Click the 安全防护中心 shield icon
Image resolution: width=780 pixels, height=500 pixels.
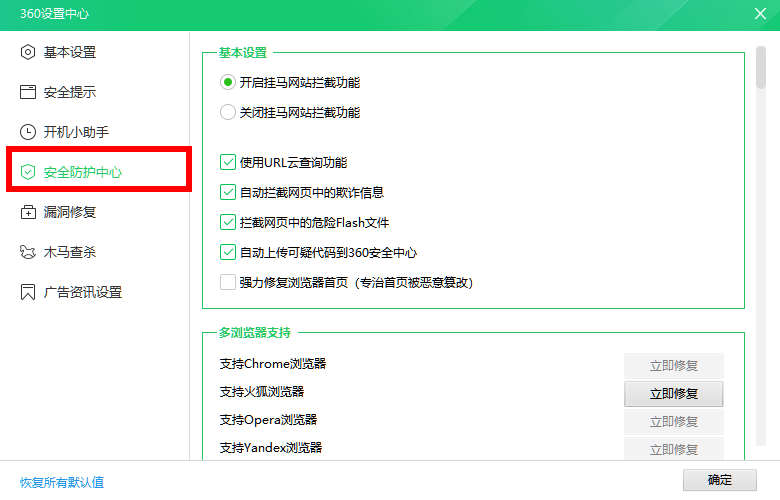[x=28, y=172]
